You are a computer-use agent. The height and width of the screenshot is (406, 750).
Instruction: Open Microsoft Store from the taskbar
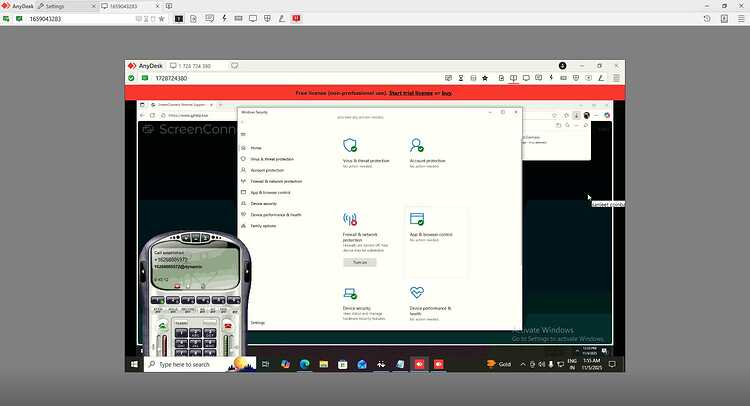click(x=342, y=364)
